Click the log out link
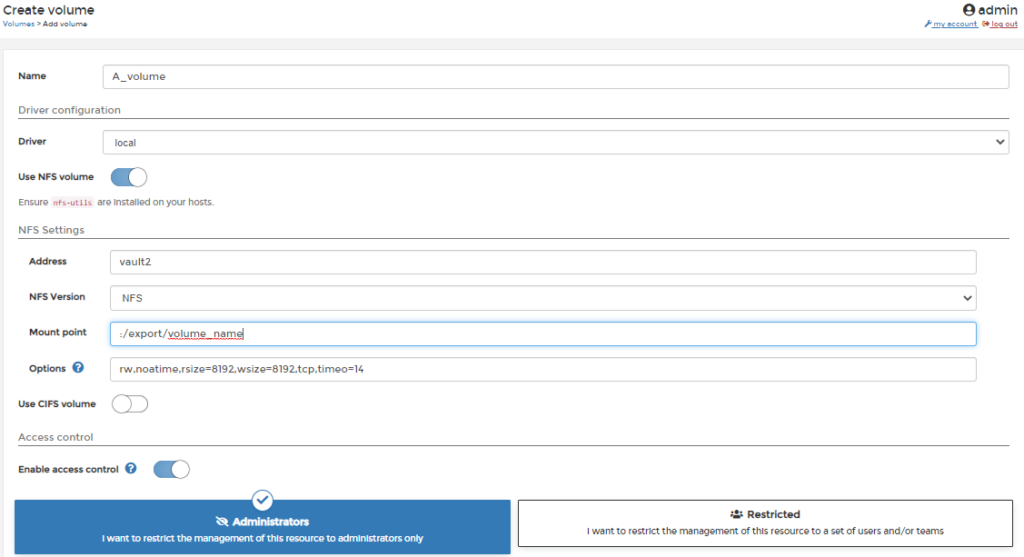Screen dimensions: 1024x557 point(1004,24)
